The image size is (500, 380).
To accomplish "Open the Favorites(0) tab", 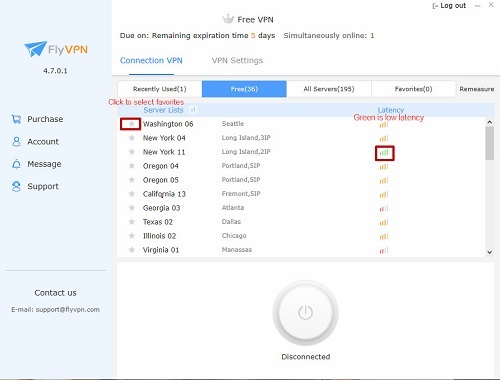I will tap(413, 89).
